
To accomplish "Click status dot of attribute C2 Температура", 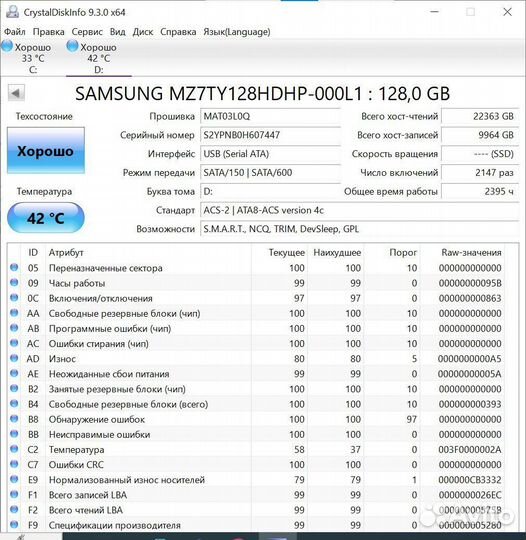I will (14, 449).
